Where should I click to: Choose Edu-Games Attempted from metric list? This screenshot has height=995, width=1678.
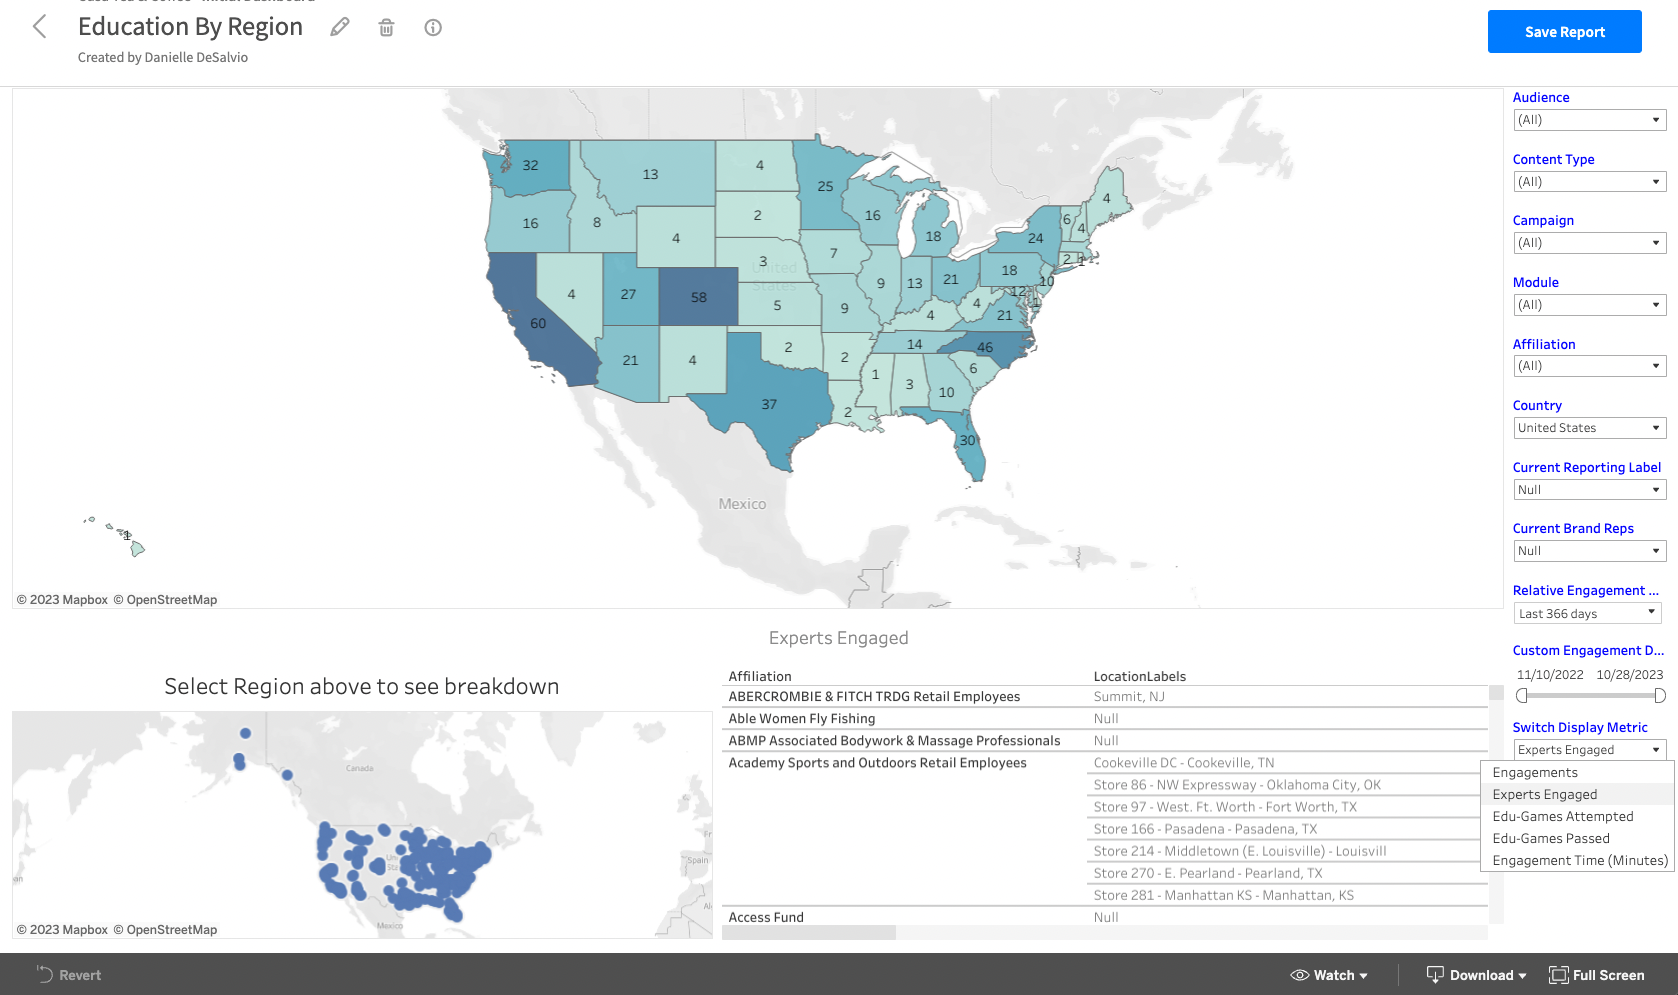(x=1576, y=817)
